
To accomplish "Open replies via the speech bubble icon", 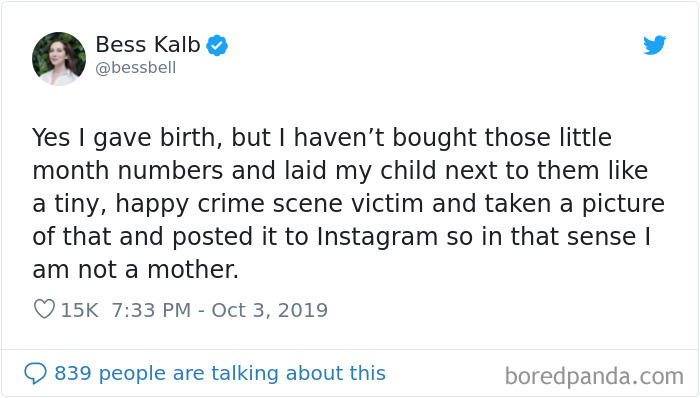I will (35, 373).
